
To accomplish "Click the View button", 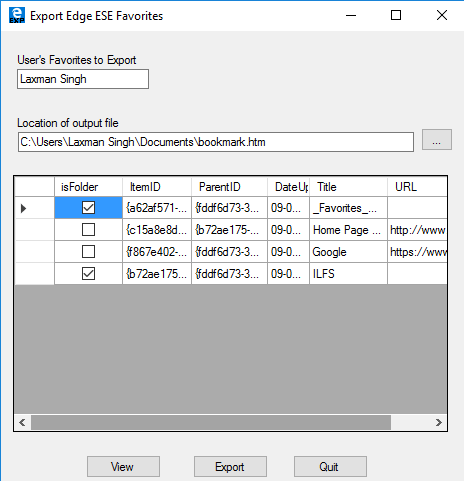I will 123,467.
